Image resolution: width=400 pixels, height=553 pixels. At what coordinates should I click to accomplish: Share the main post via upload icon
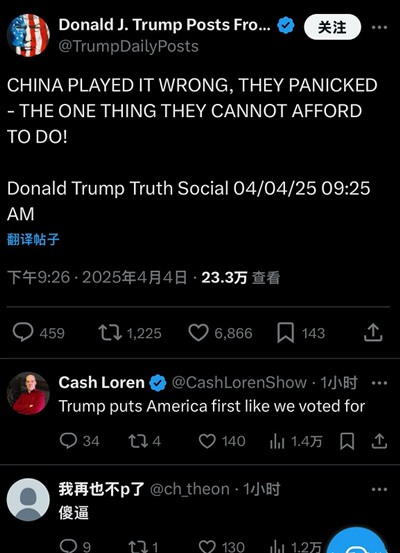(x=373, y=333)
